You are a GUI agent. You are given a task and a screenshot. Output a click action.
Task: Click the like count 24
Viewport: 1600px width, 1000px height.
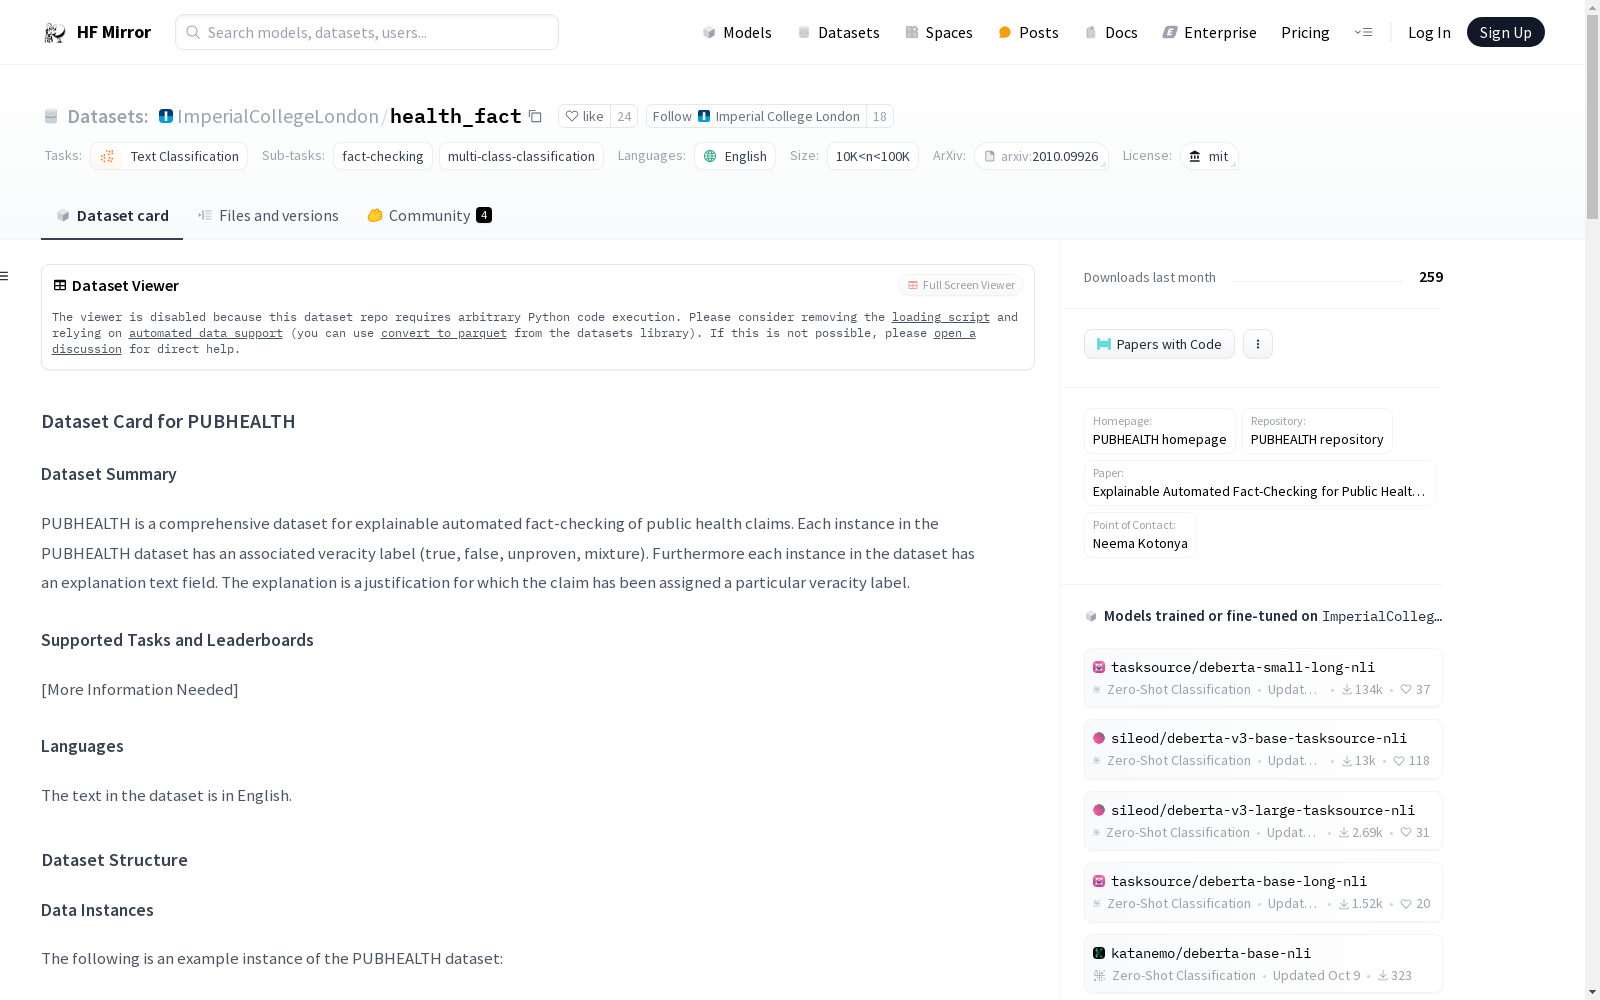pos(624,116)
